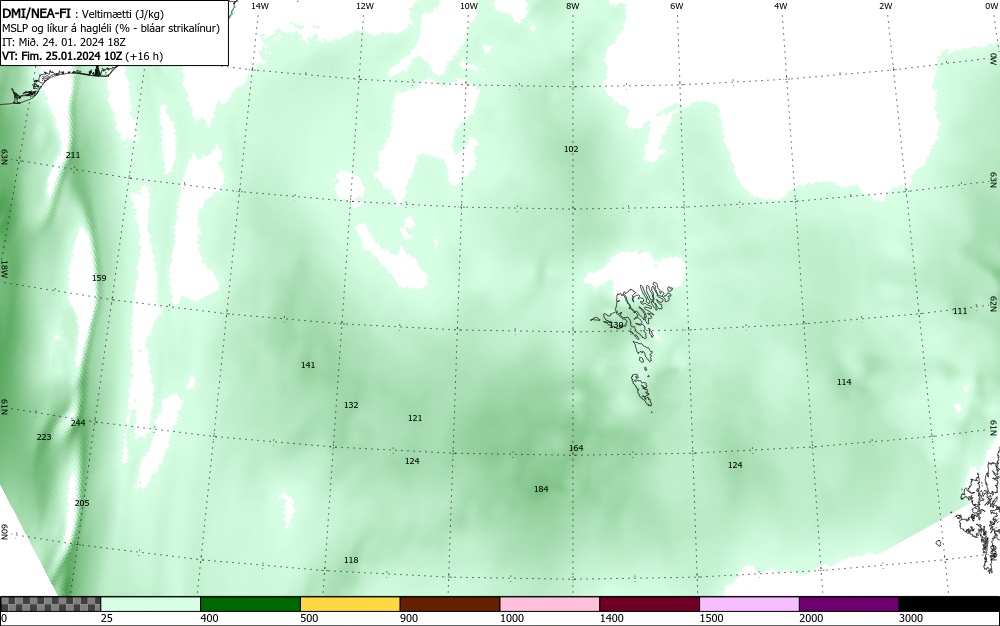Click the 211 value on the map
The image size is (1000, 626).
73,155
